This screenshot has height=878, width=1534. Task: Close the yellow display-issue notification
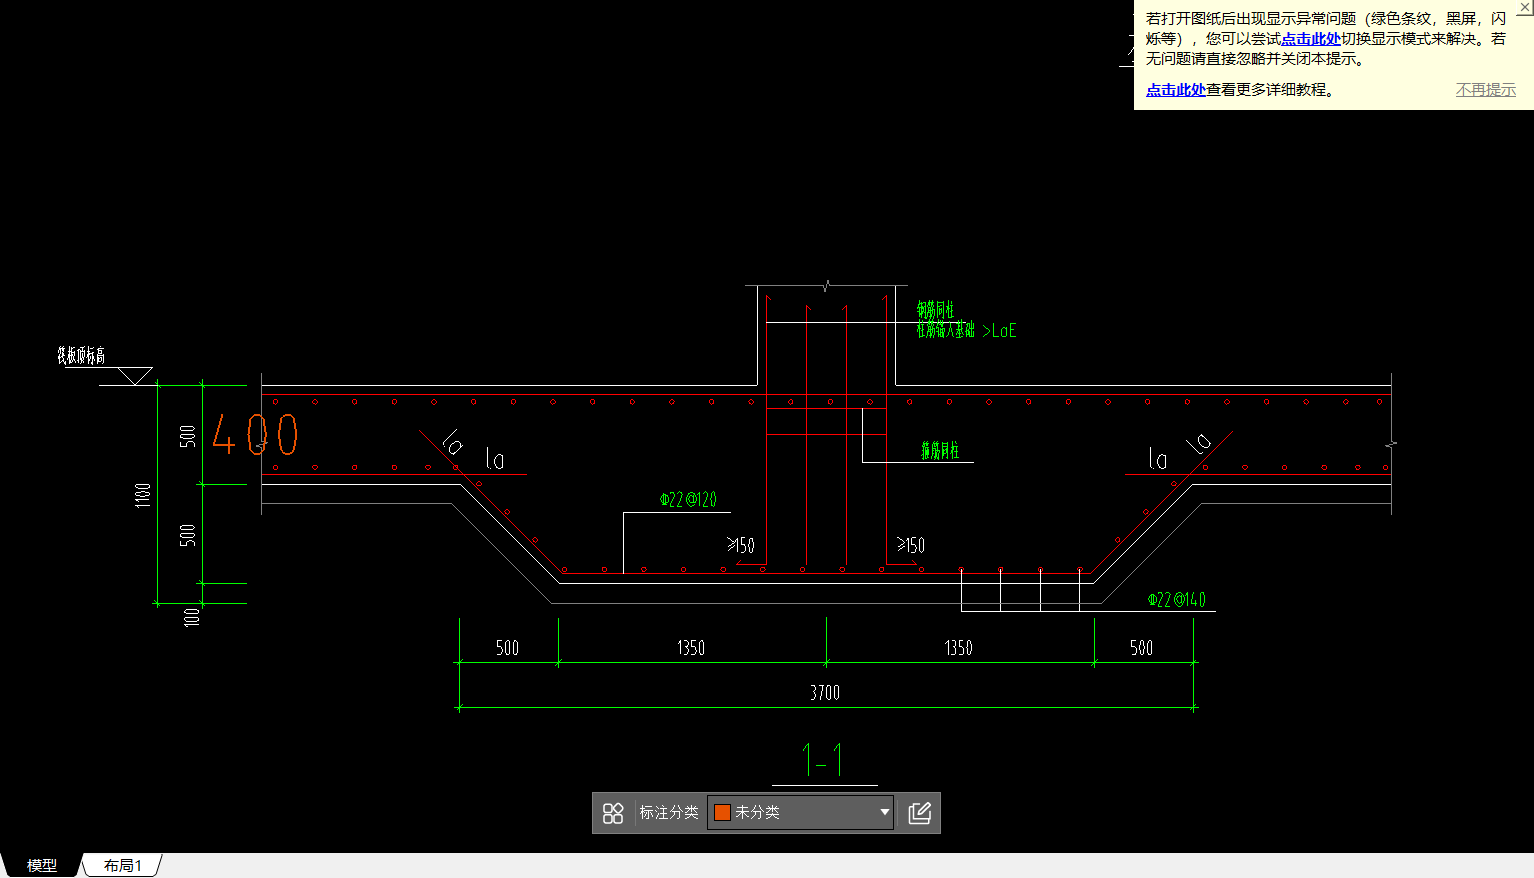click(x=1524, y=8)
